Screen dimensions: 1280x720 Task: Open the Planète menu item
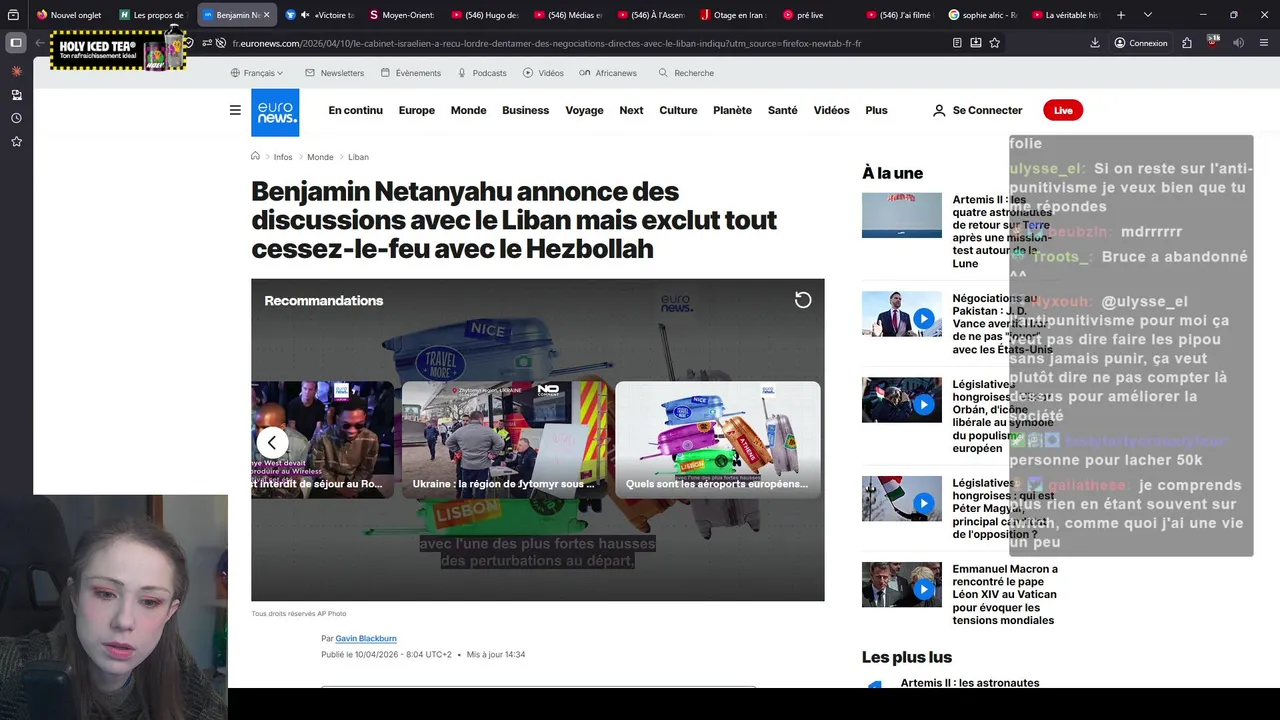[732, 110]
